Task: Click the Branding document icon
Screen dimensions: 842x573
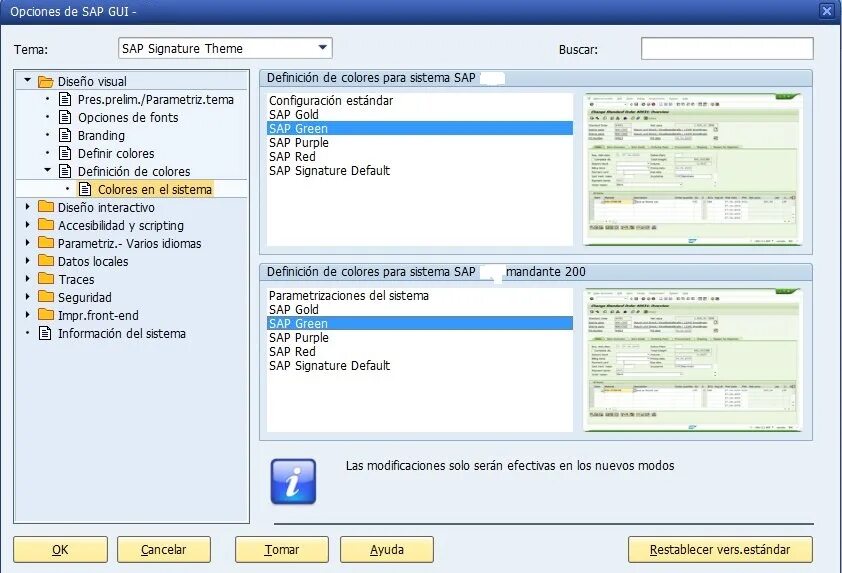Action: (x=65, y=135)
